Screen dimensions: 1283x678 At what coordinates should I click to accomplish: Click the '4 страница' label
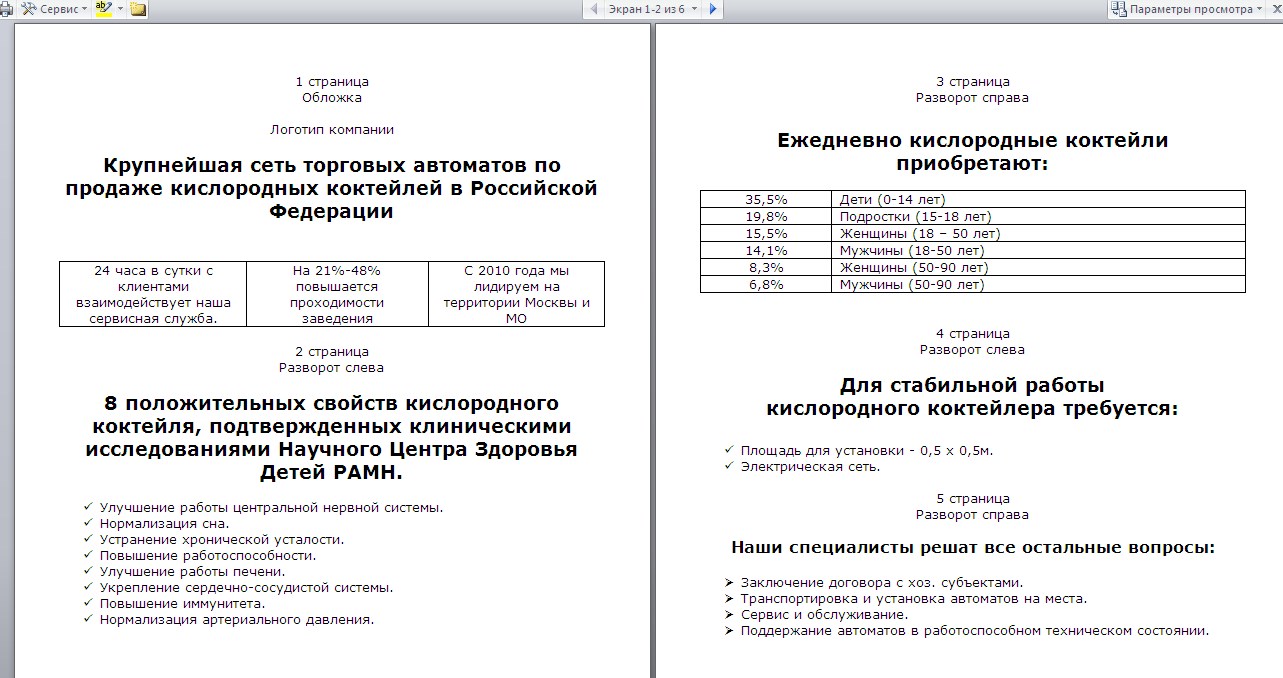tap(972, 333)
